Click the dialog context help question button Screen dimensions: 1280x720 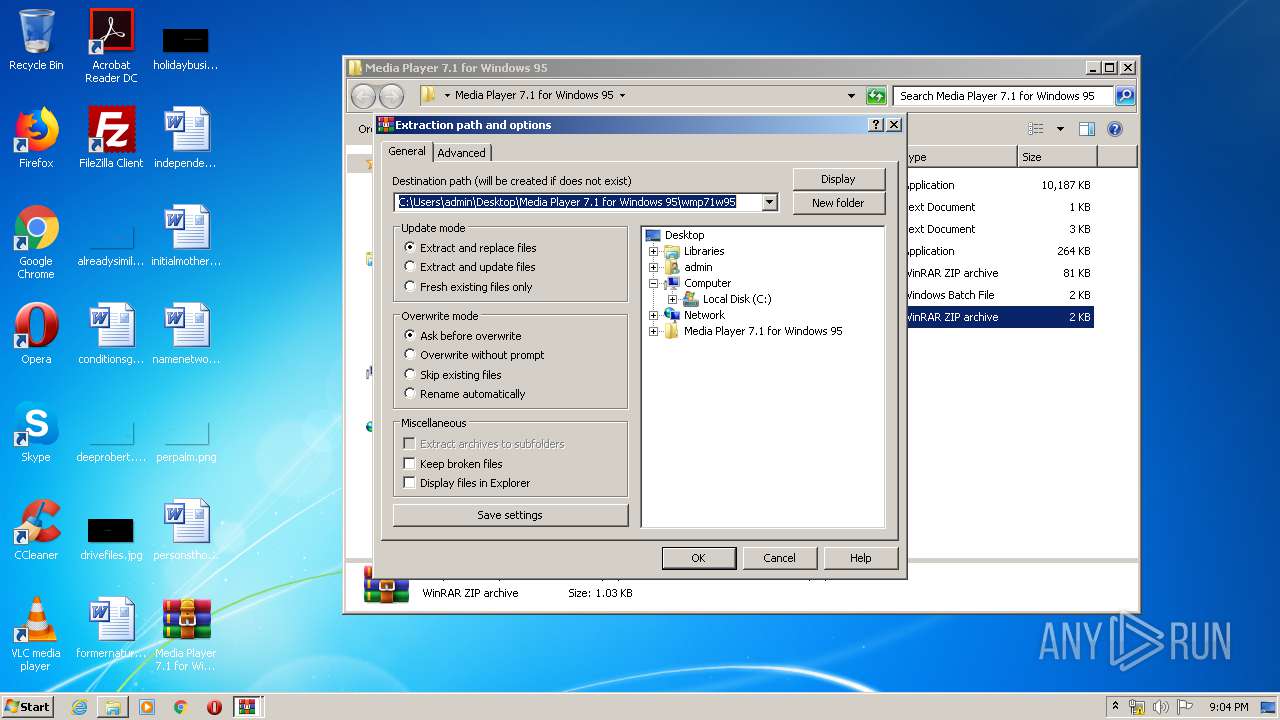(876, 125)
